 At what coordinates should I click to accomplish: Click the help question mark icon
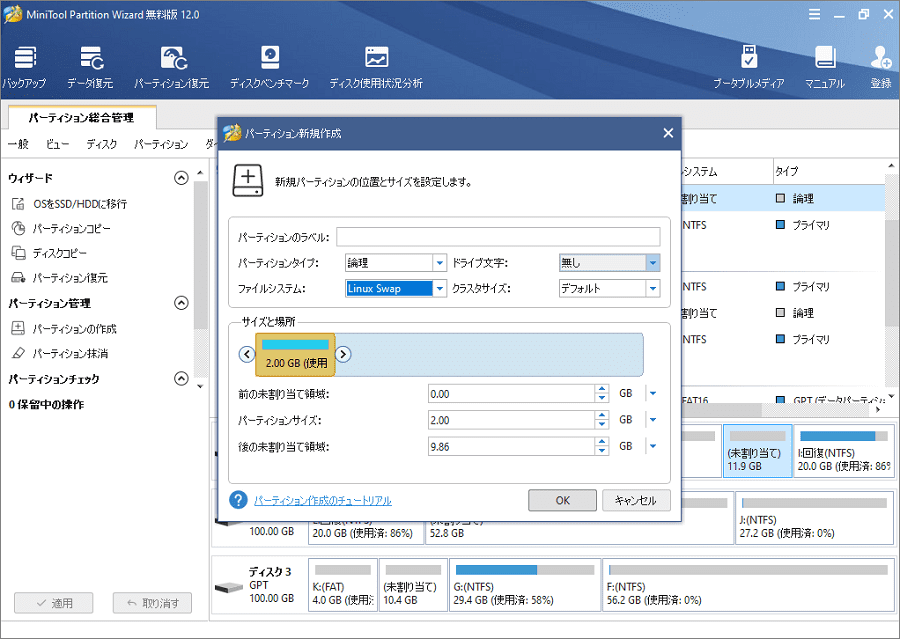click(238, 500)
